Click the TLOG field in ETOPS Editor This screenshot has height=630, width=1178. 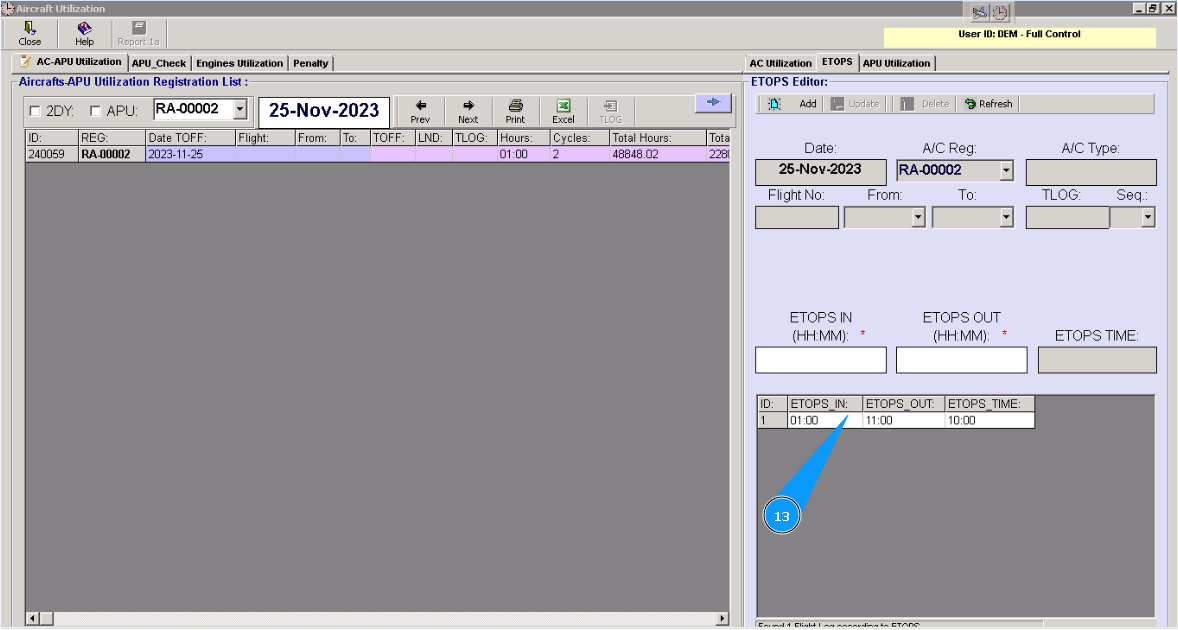pyautogui.click(x=1068, y=218)
